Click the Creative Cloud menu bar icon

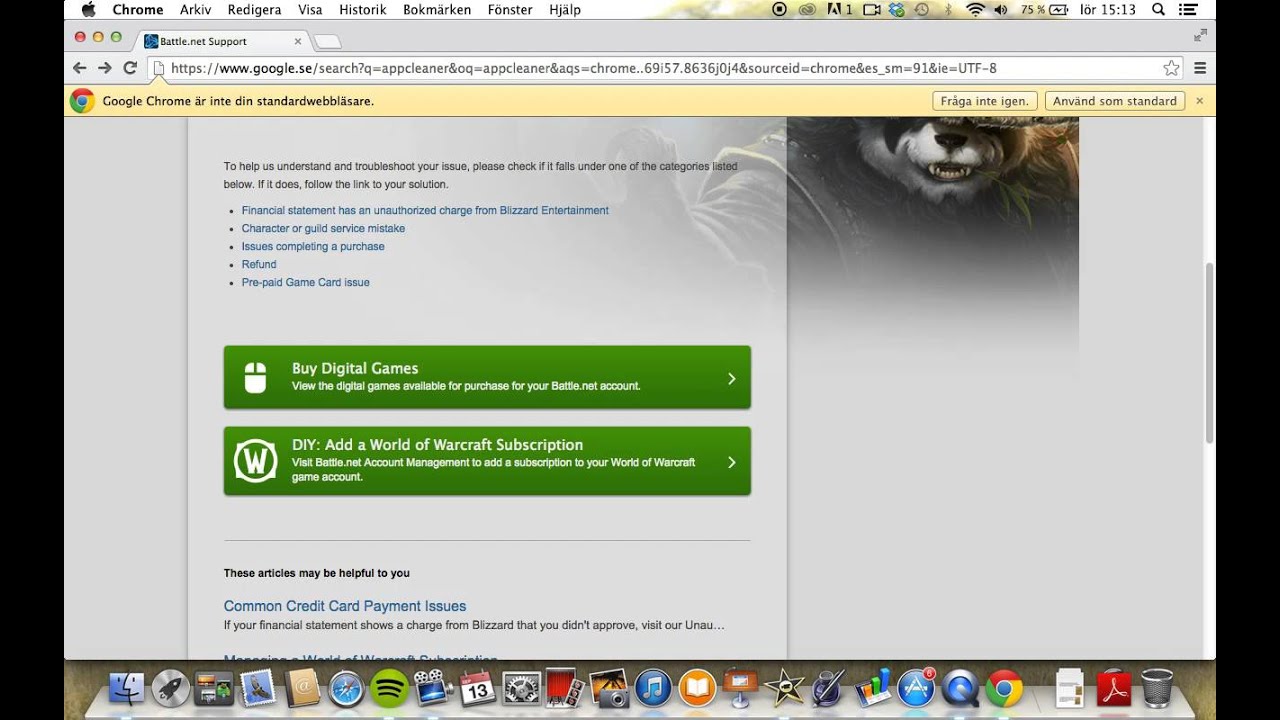tap(807, 10)
